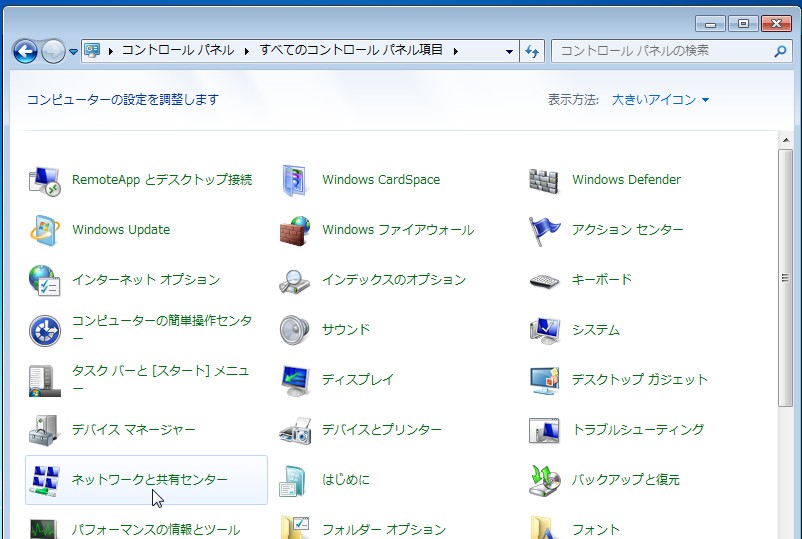The width and height of the screenshot is (802, 539).
Task: Open the デスクトップ ガジェット icon
Action: (544, 380)
